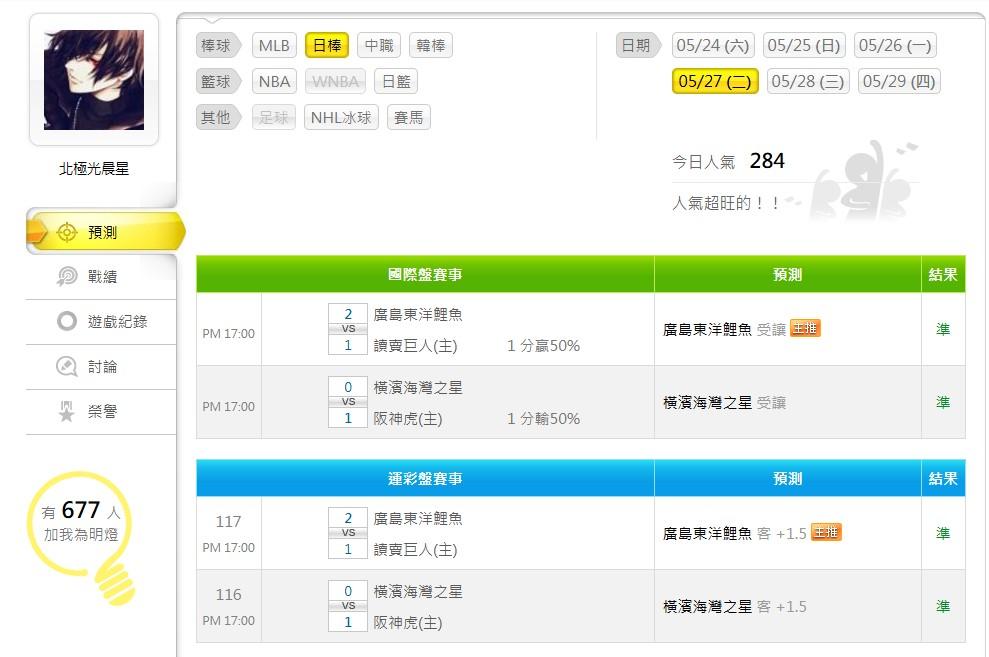This screenshot has width=989, height=657.
Task: Select the WNBA league filter
Action: [x=336, y=81]
